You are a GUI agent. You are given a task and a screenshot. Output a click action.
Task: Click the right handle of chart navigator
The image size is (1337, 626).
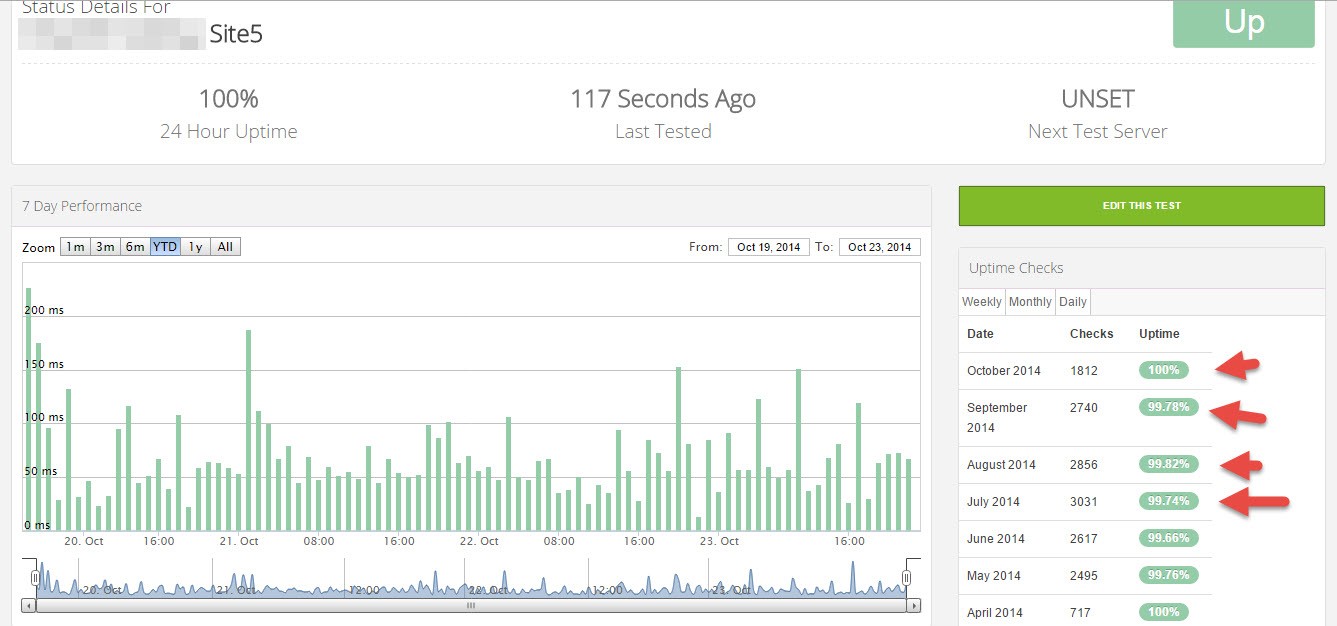click(x=907, y=578)
